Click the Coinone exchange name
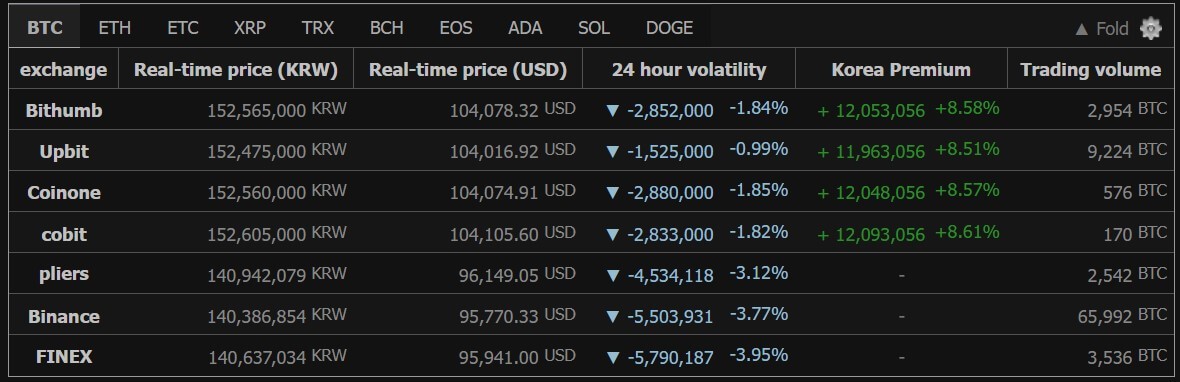The image size is (1180, 382). click(x=64, y=193)
